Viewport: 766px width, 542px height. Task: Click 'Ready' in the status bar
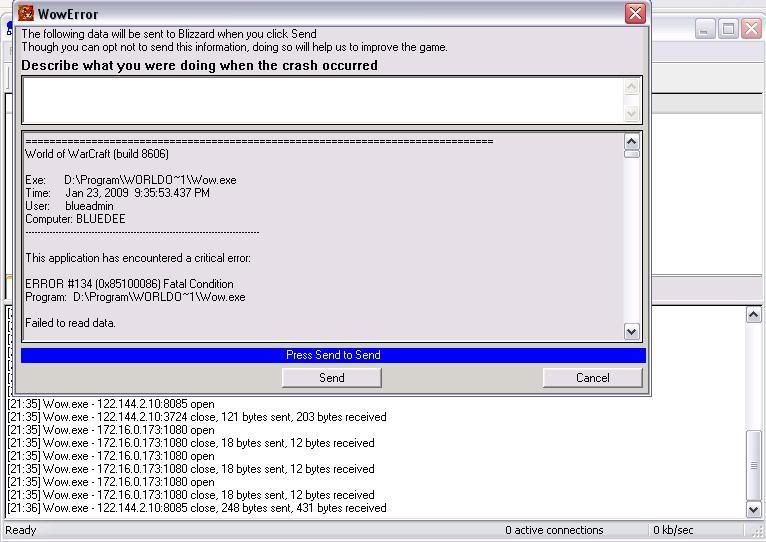tap(21, 530)
